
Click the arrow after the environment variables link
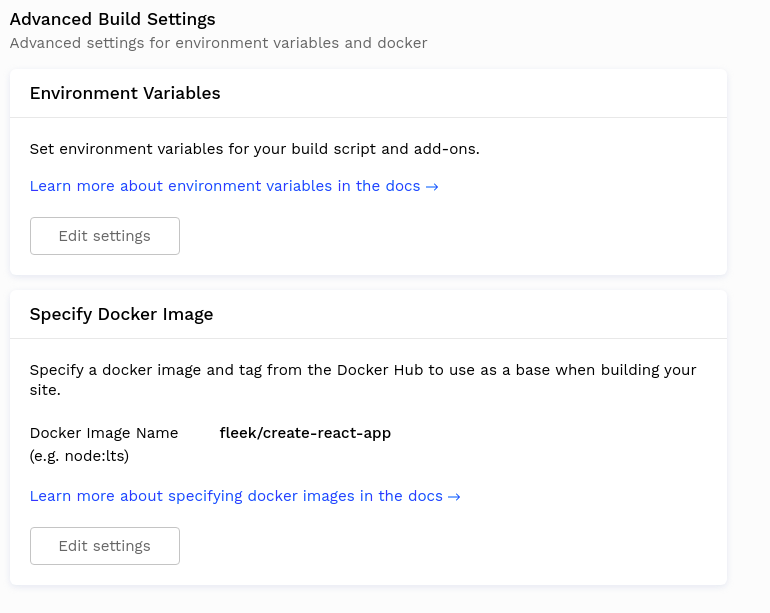pyautogui.click(x=432, y=186)
